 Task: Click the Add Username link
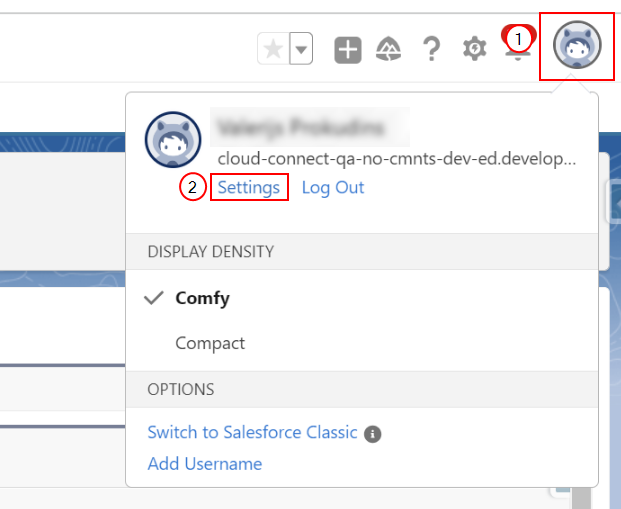pyautogui.click(x=205, y=464)
